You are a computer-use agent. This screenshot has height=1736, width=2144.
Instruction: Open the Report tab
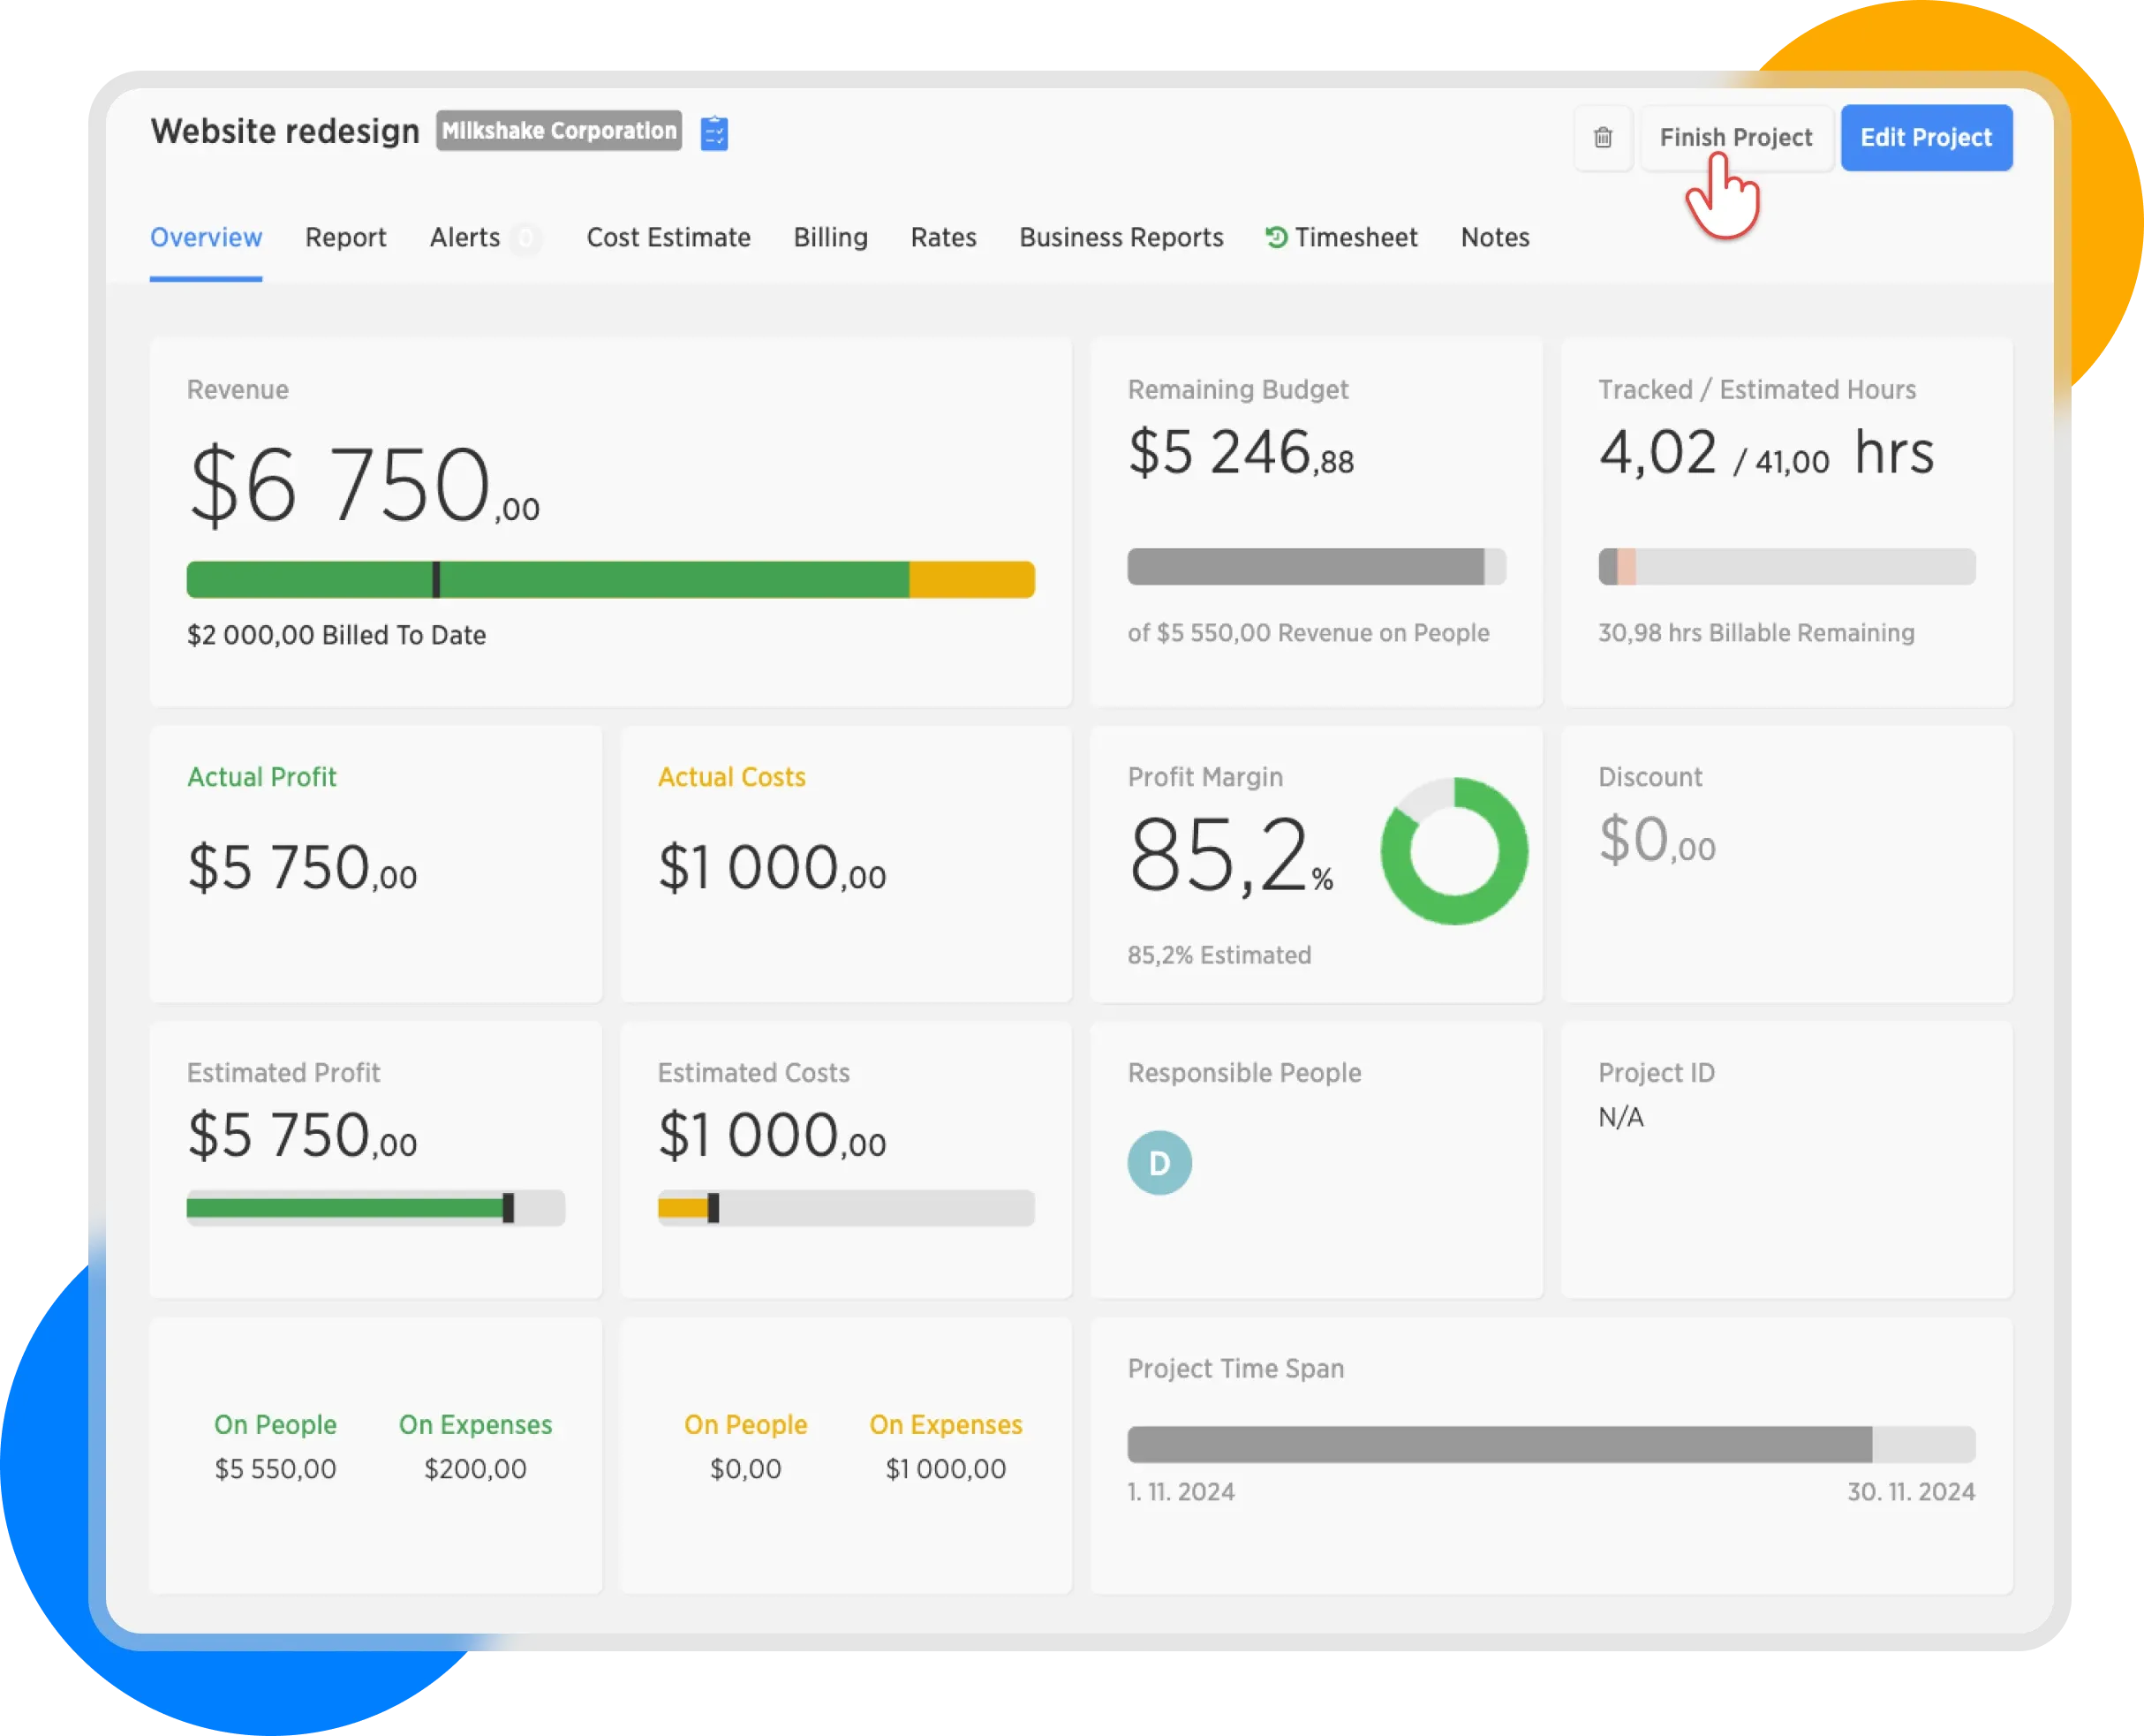coord(345,238)
